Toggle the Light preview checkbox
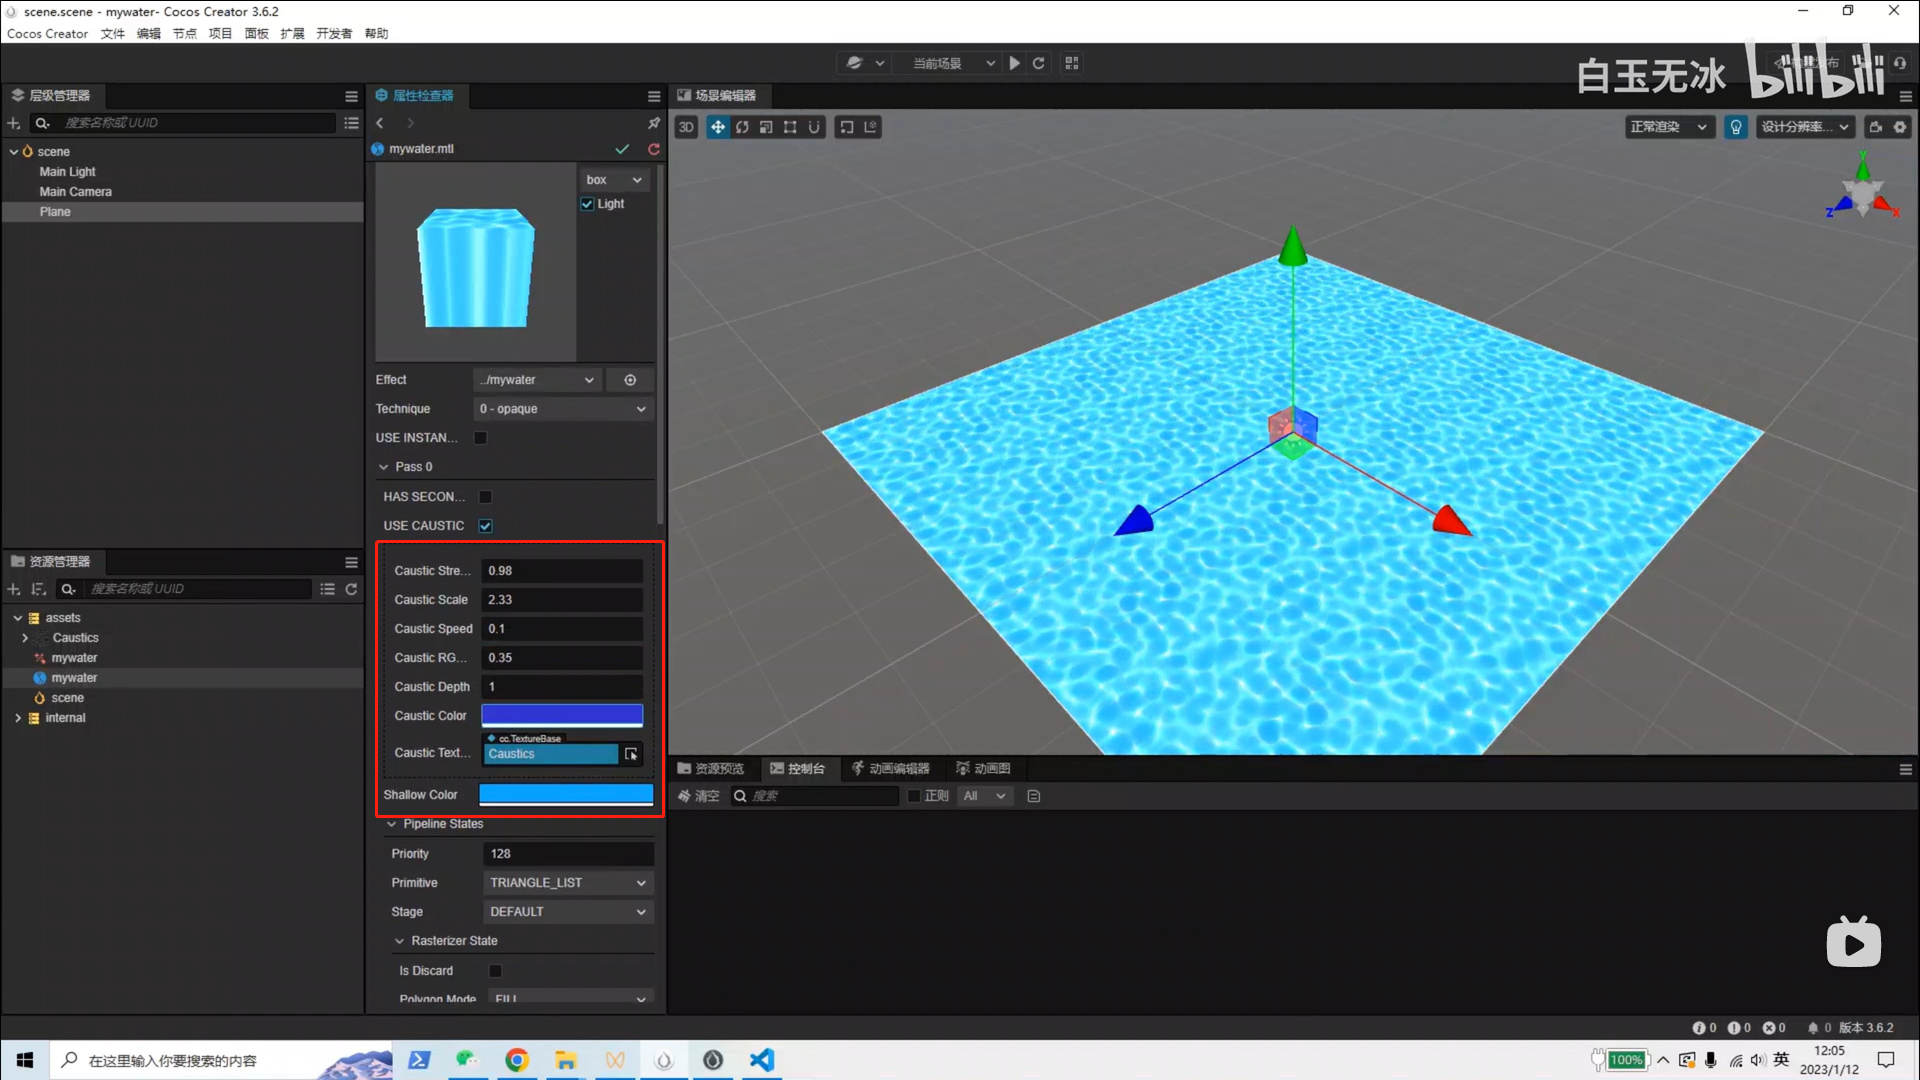This screenshot has width=1920, height=1080. tap(588, 204)
